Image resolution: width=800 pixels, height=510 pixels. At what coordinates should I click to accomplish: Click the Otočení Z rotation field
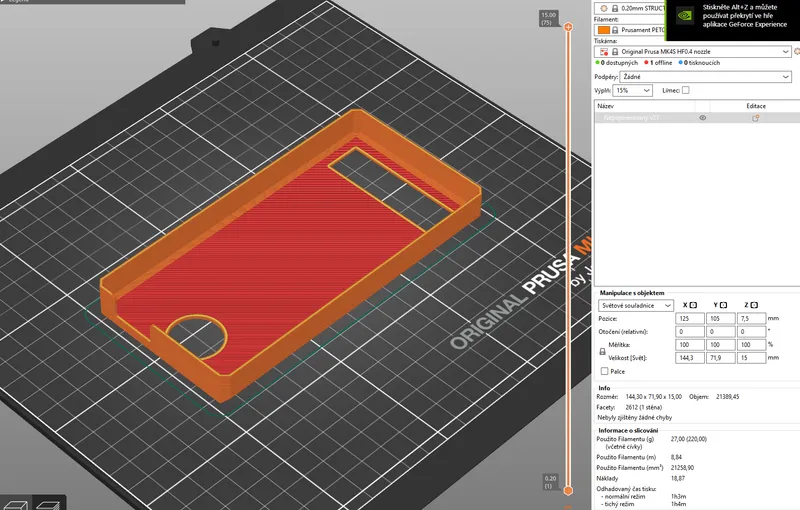point(752,332)
